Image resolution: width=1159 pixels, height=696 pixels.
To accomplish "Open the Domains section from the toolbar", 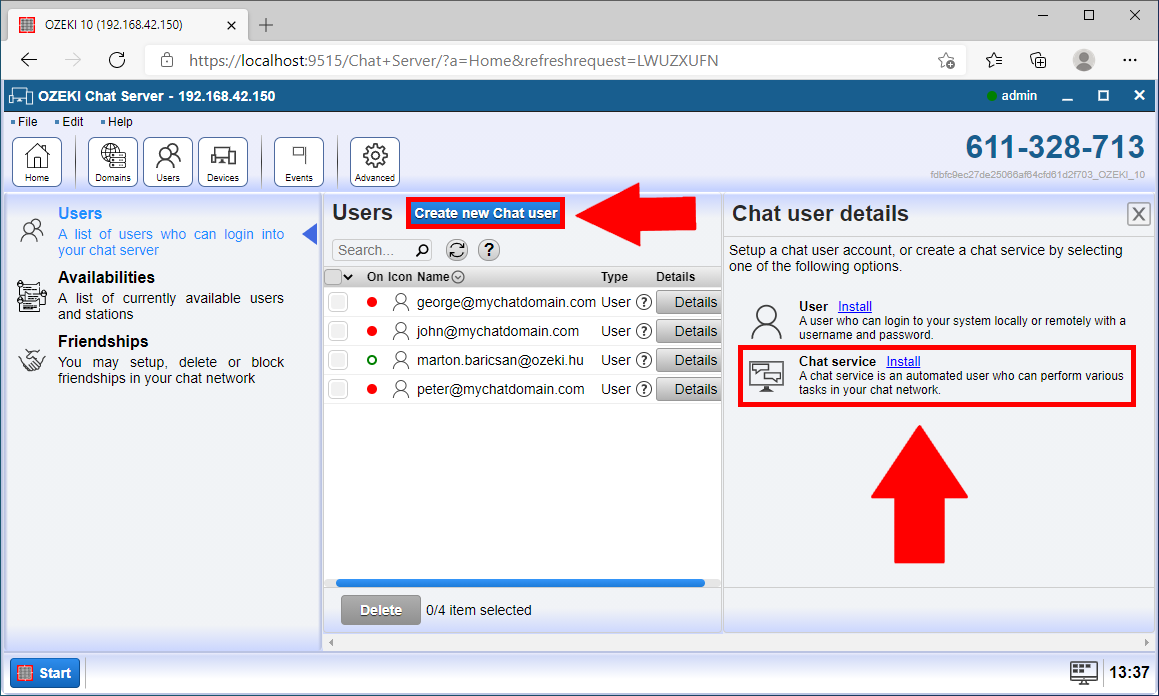I will [x=112, y=160].
